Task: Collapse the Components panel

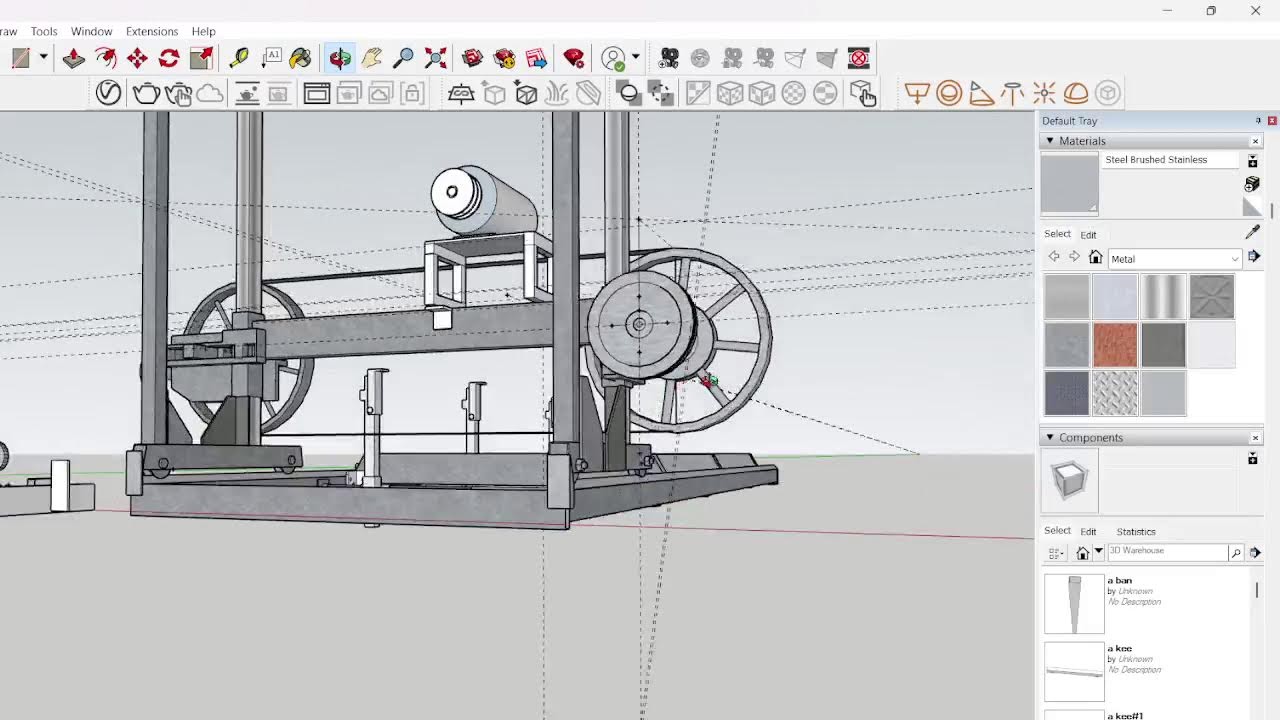Action: (1050, 438)
